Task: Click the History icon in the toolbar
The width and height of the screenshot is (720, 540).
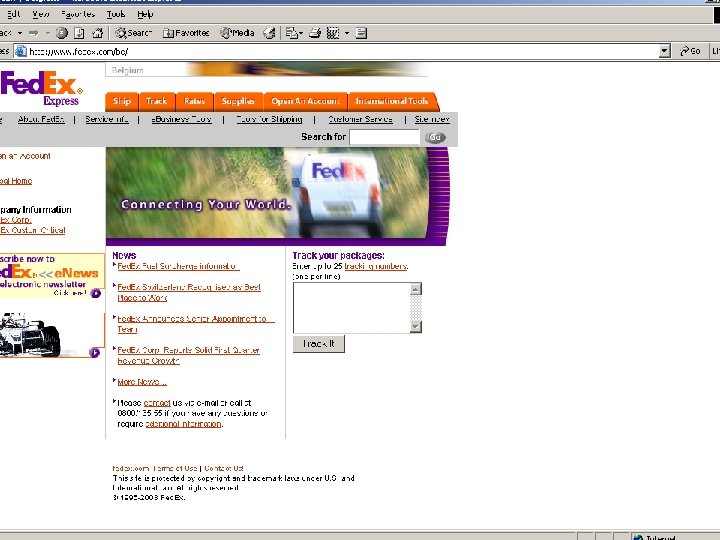Action: pyautogui.click(x=270, y=33)
